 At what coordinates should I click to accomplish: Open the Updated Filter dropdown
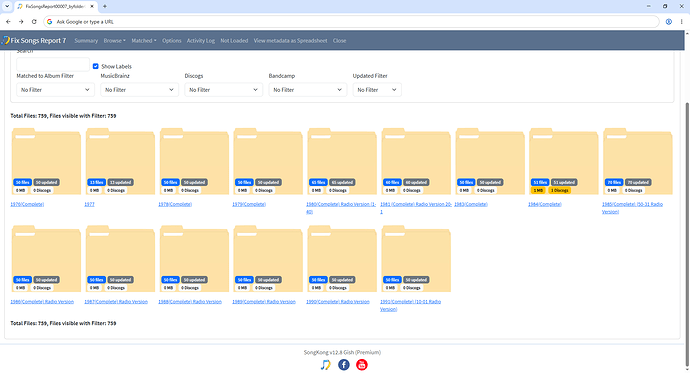377,90
